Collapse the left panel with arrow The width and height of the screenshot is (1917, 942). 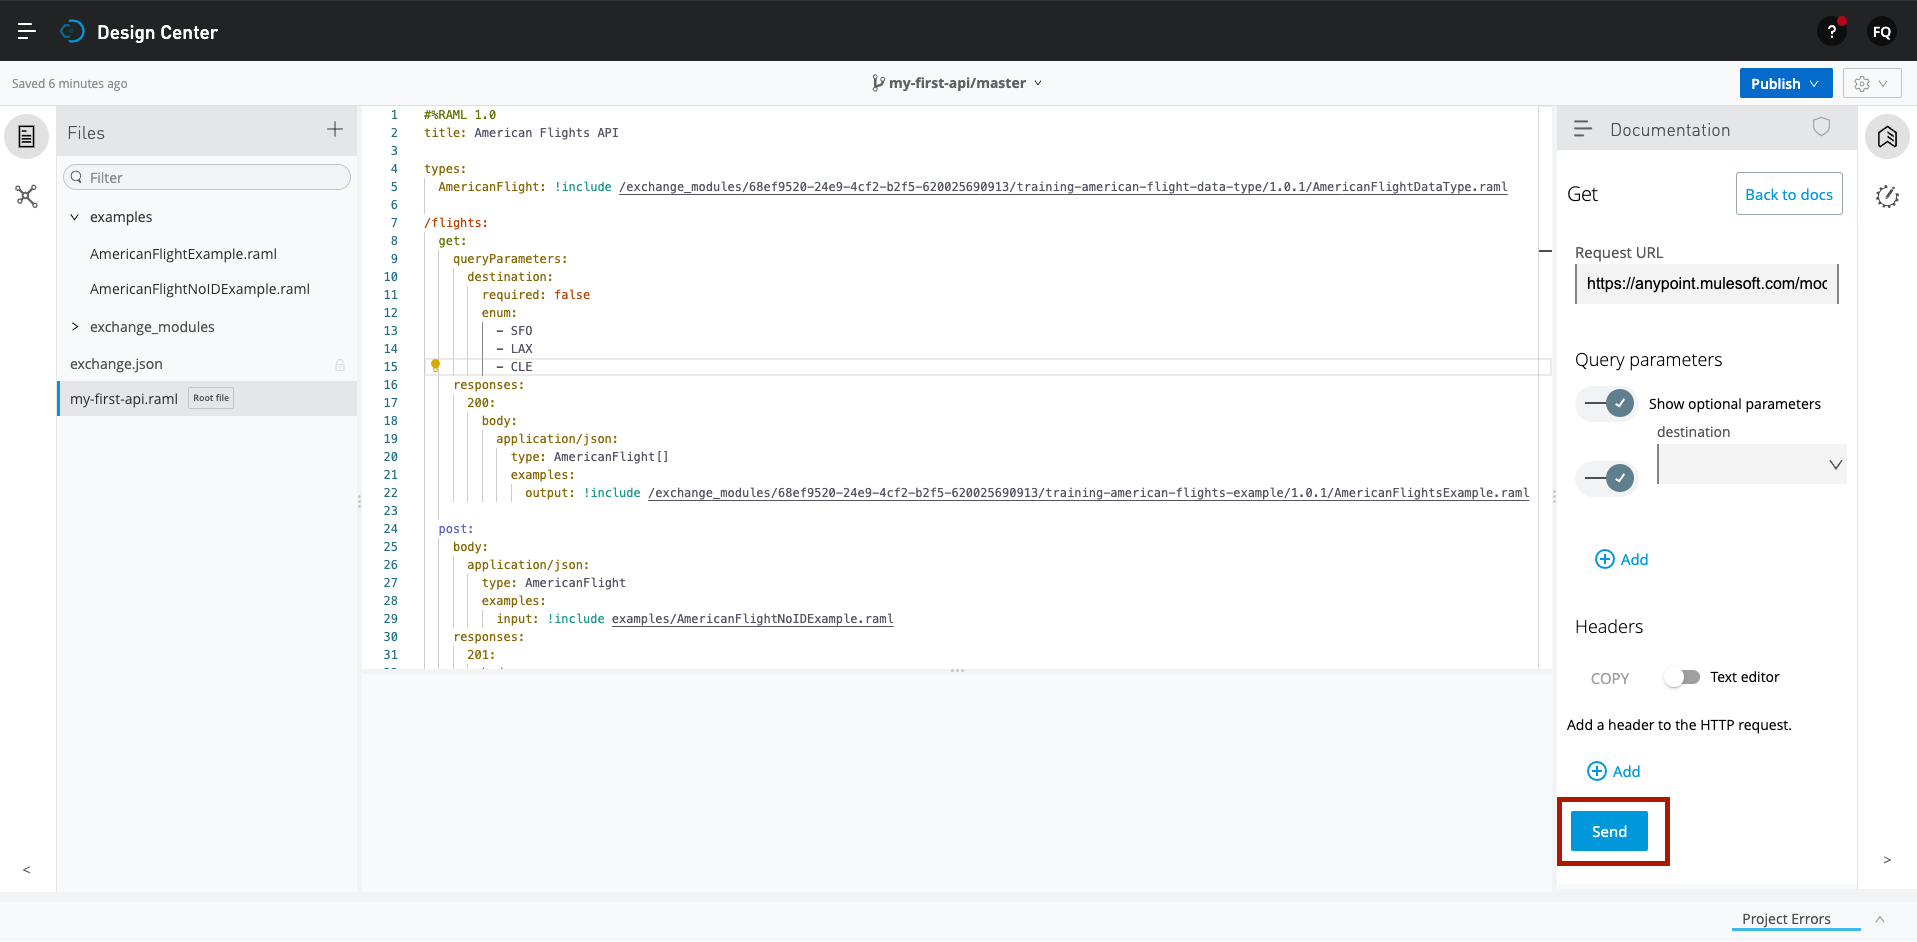27,869
